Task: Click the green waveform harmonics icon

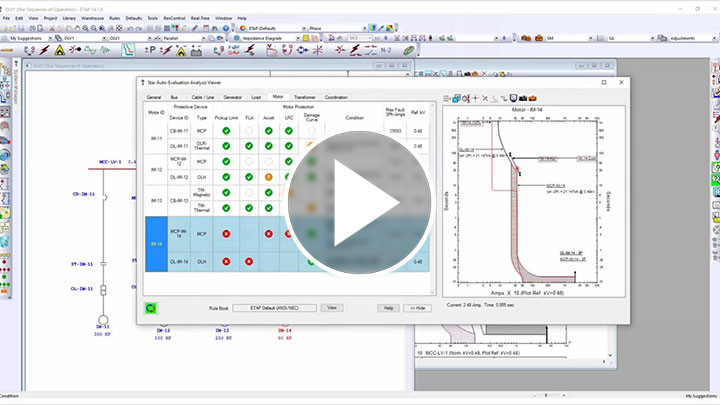Action: coord(90,50)
